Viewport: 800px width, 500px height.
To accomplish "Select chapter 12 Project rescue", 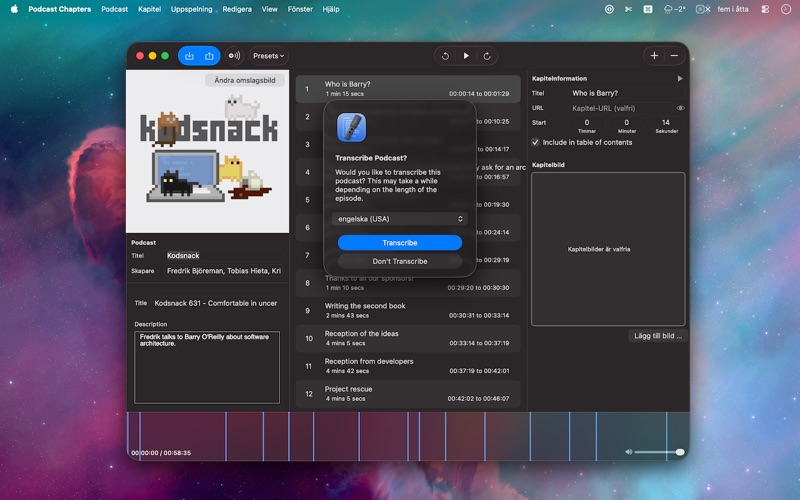I will [x=408, y=393].
